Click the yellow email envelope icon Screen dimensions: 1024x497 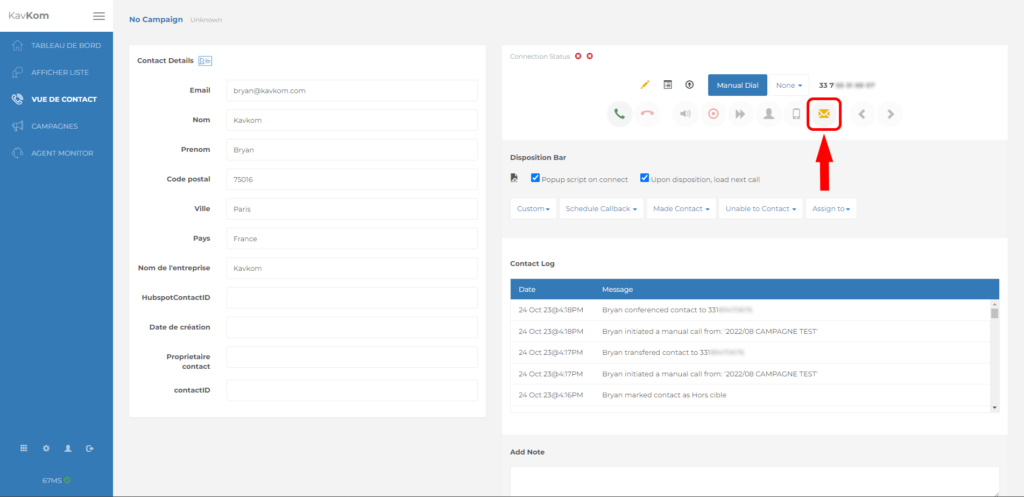tap(823, 114)
